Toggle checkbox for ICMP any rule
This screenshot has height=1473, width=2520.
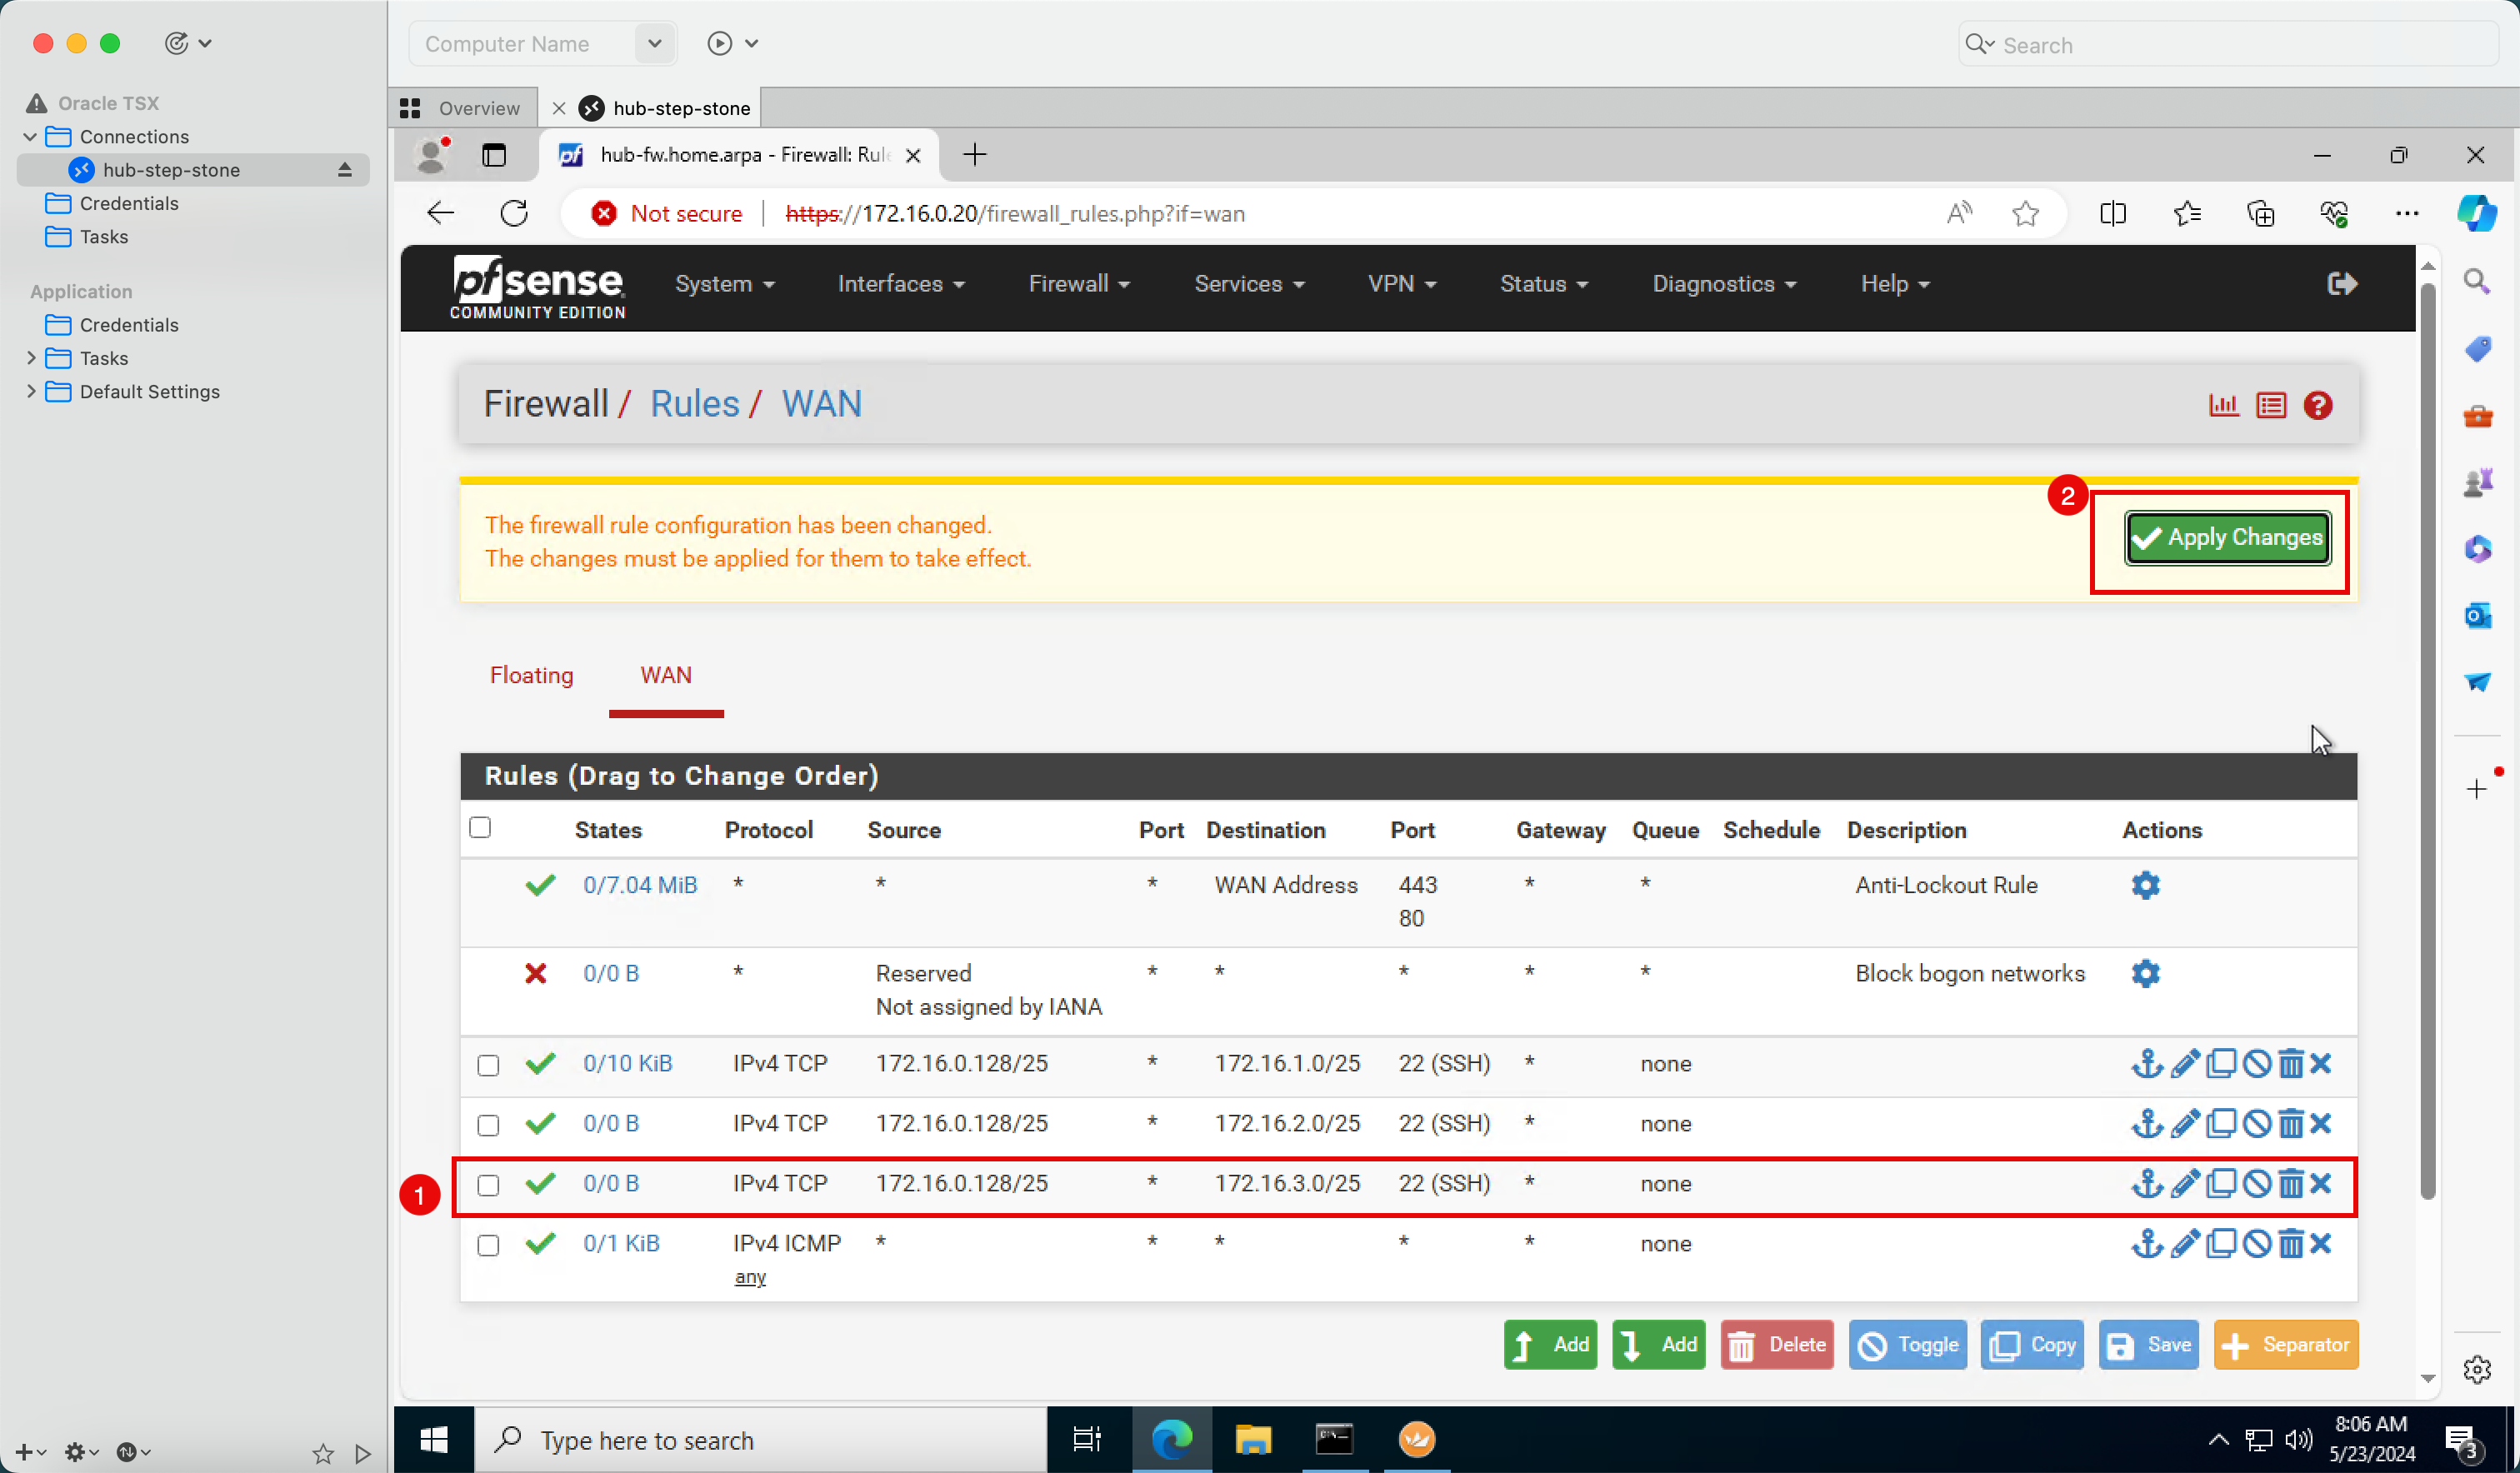tap(487, 1243)
